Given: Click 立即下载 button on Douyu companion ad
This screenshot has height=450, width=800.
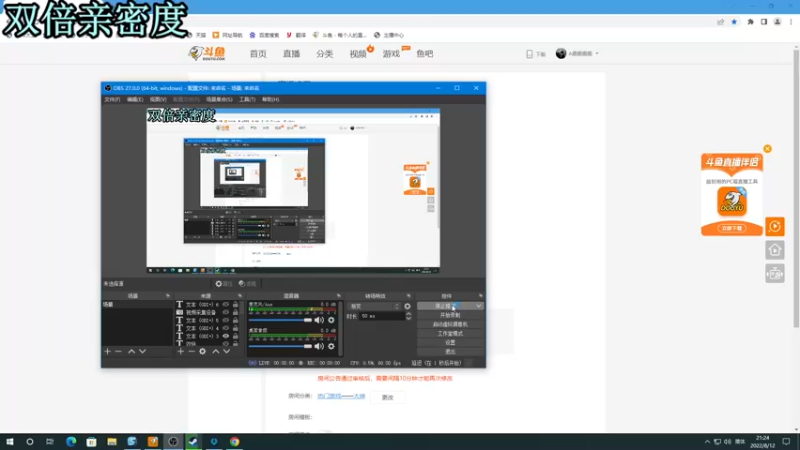Looking at the screenshot, I should tap(732, 228).
